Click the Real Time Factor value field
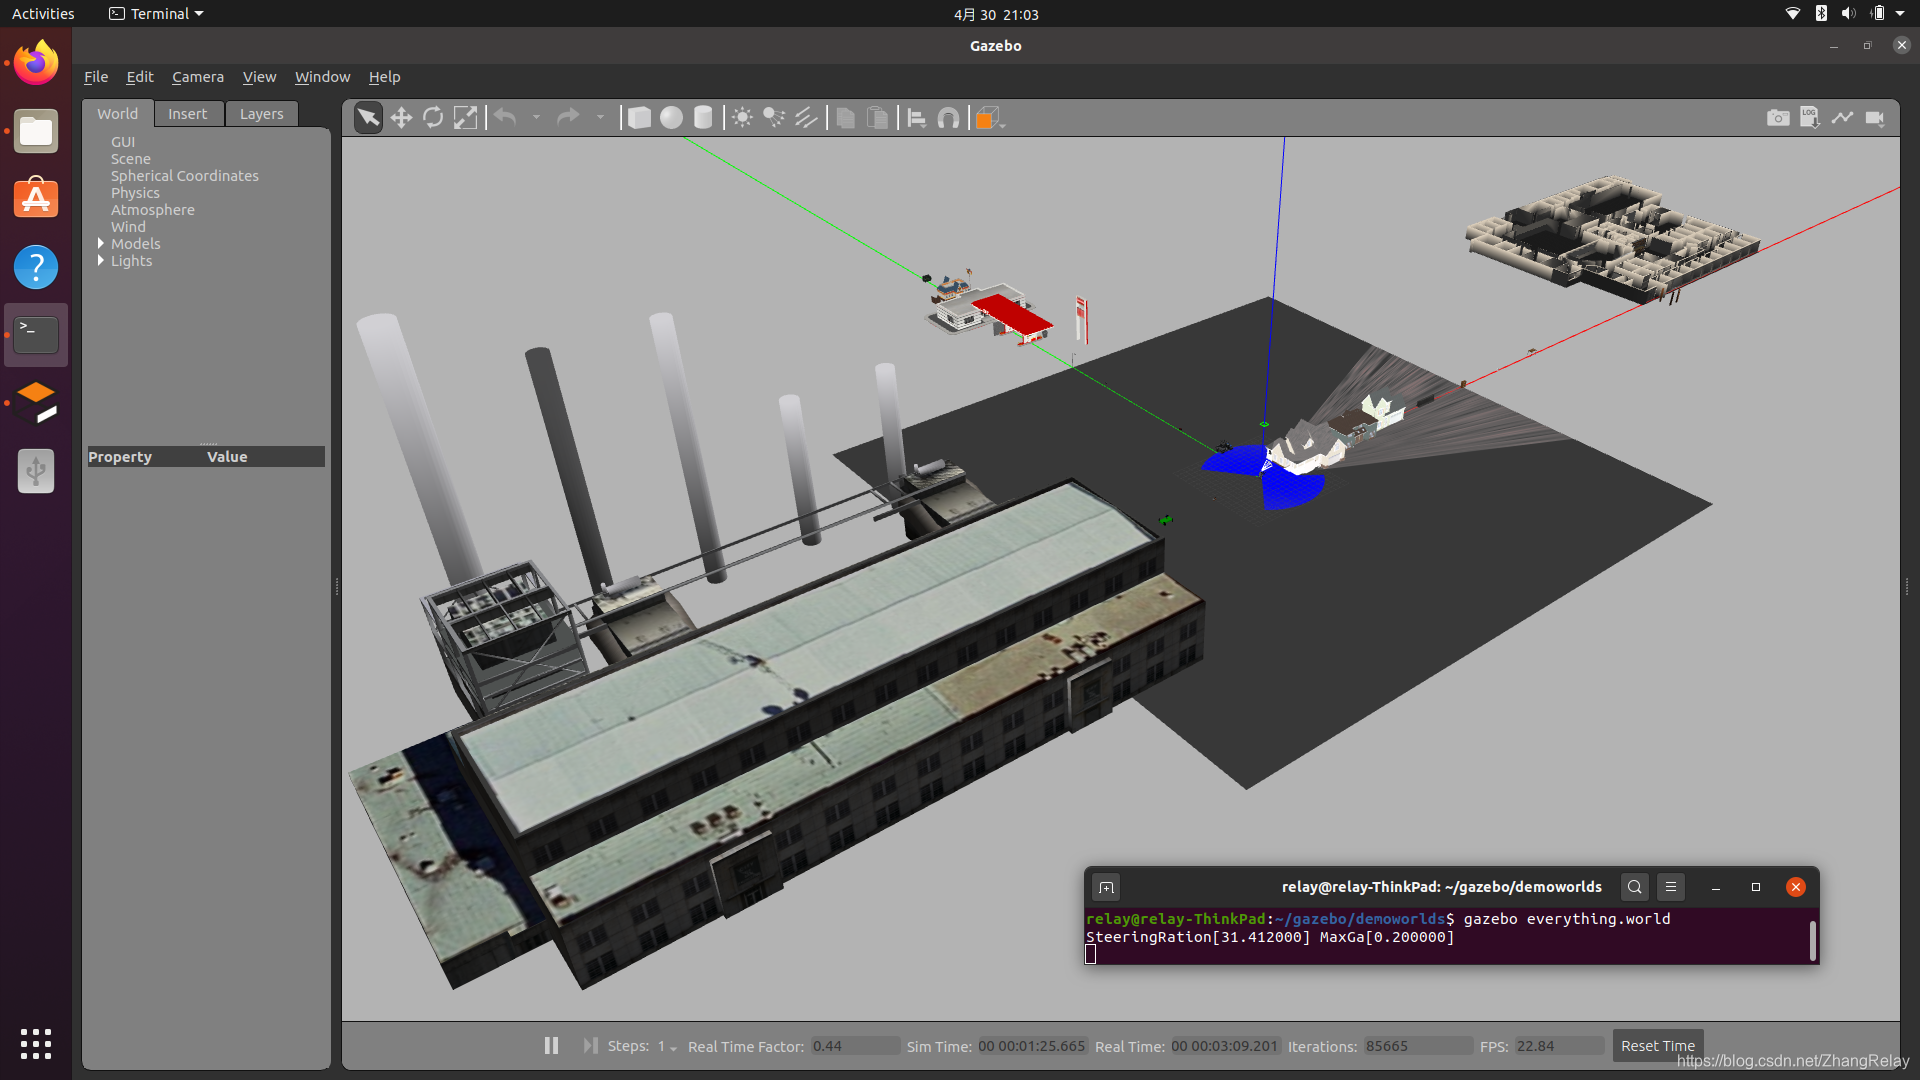The image size is (1920, 1080). point(855,1046)
